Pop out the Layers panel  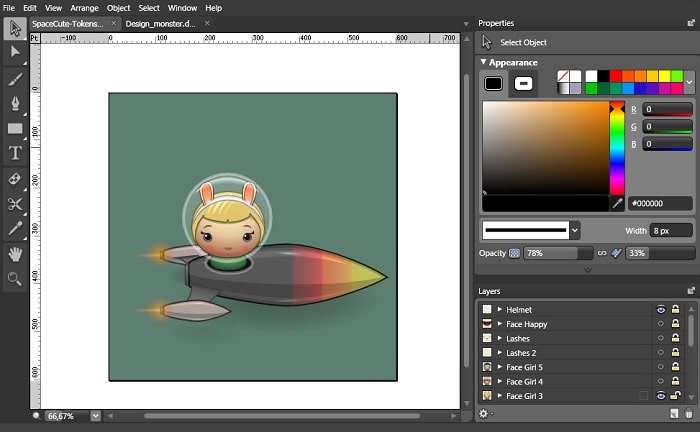tap(691, 291)
